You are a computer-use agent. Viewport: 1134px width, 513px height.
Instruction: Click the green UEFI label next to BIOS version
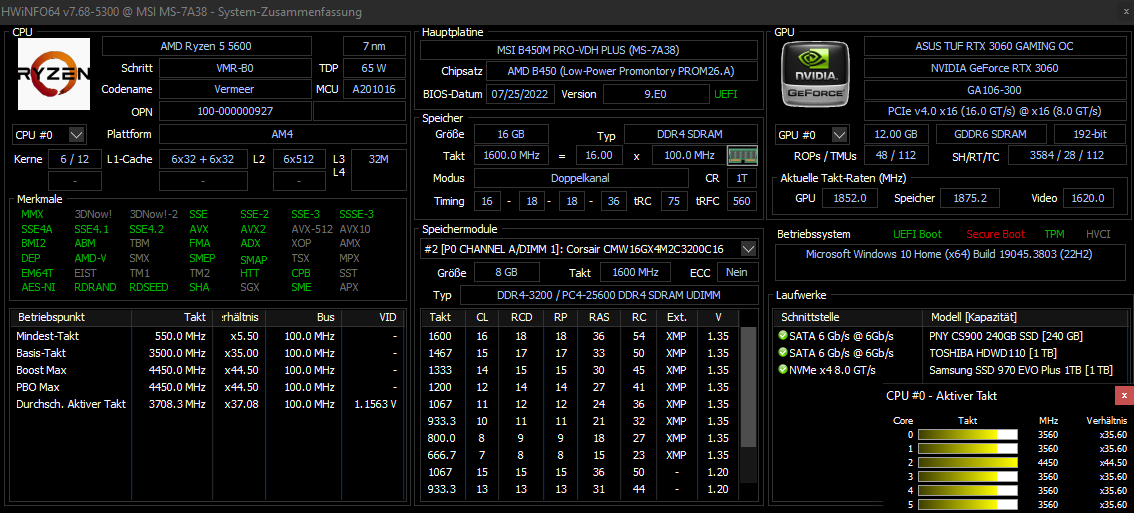tap(726, 94)
